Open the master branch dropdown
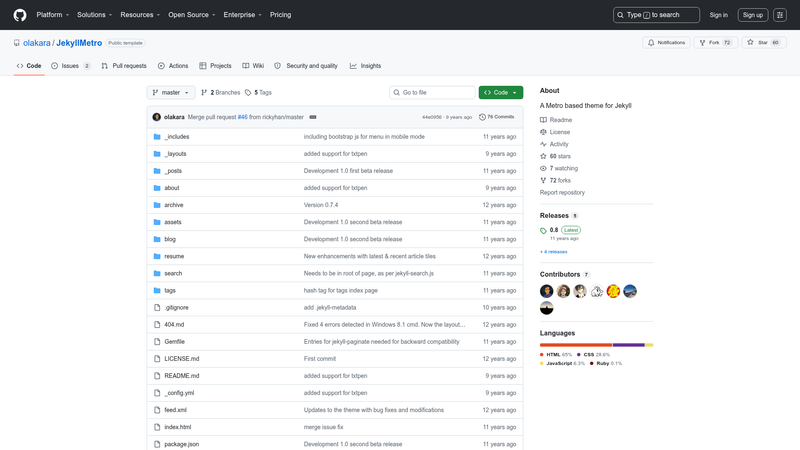This screenshot has height=450, width=800. tap(171, 92)
